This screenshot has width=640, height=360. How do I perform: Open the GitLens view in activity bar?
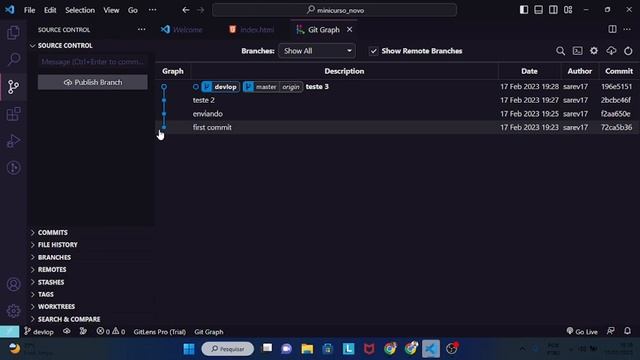pos(13,168)
